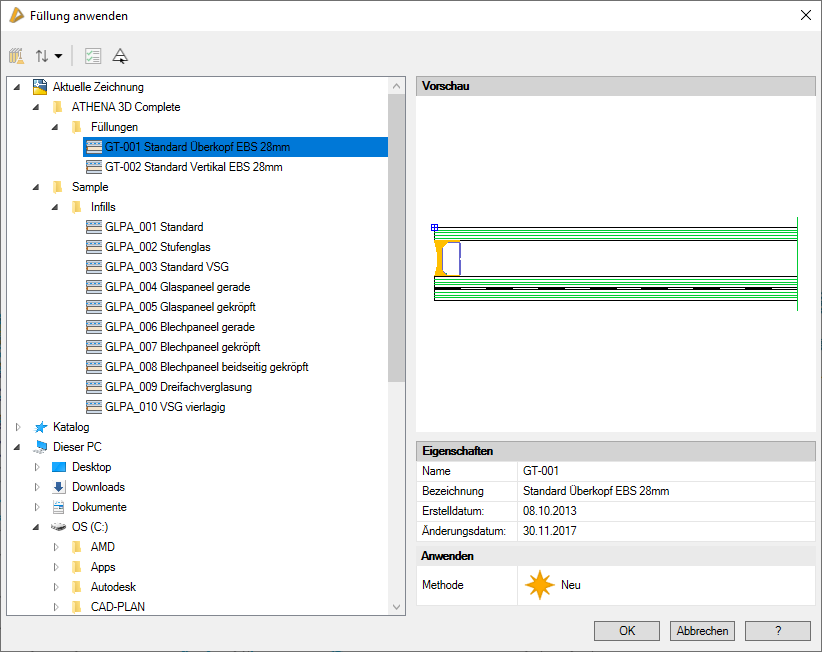The height and width of the screenshot is (652, 822).
Task: Select GT-002 Standard Vertikal EBS 28mm
Action: point(193,167)
